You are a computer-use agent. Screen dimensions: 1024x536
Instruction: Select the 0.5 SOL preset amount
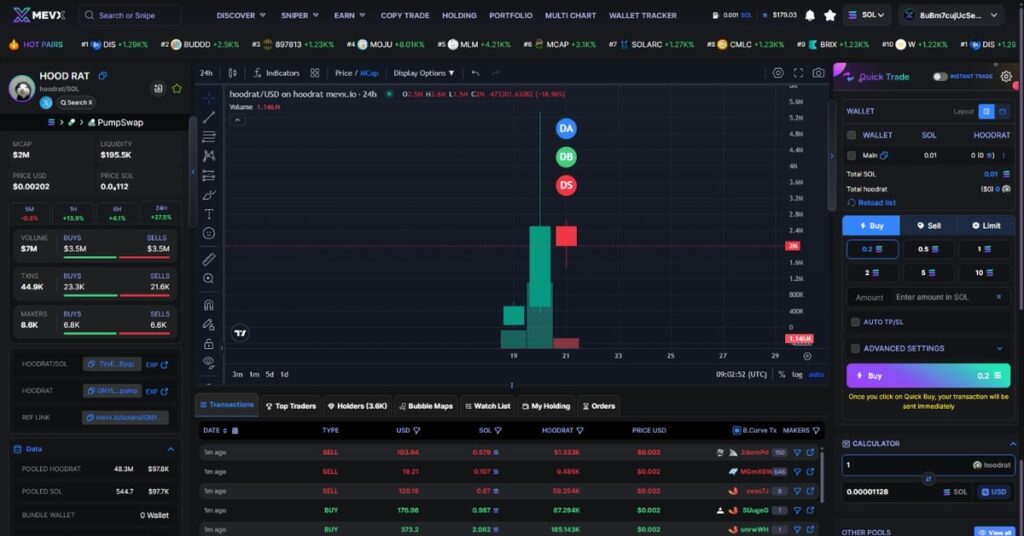[928, 249]
